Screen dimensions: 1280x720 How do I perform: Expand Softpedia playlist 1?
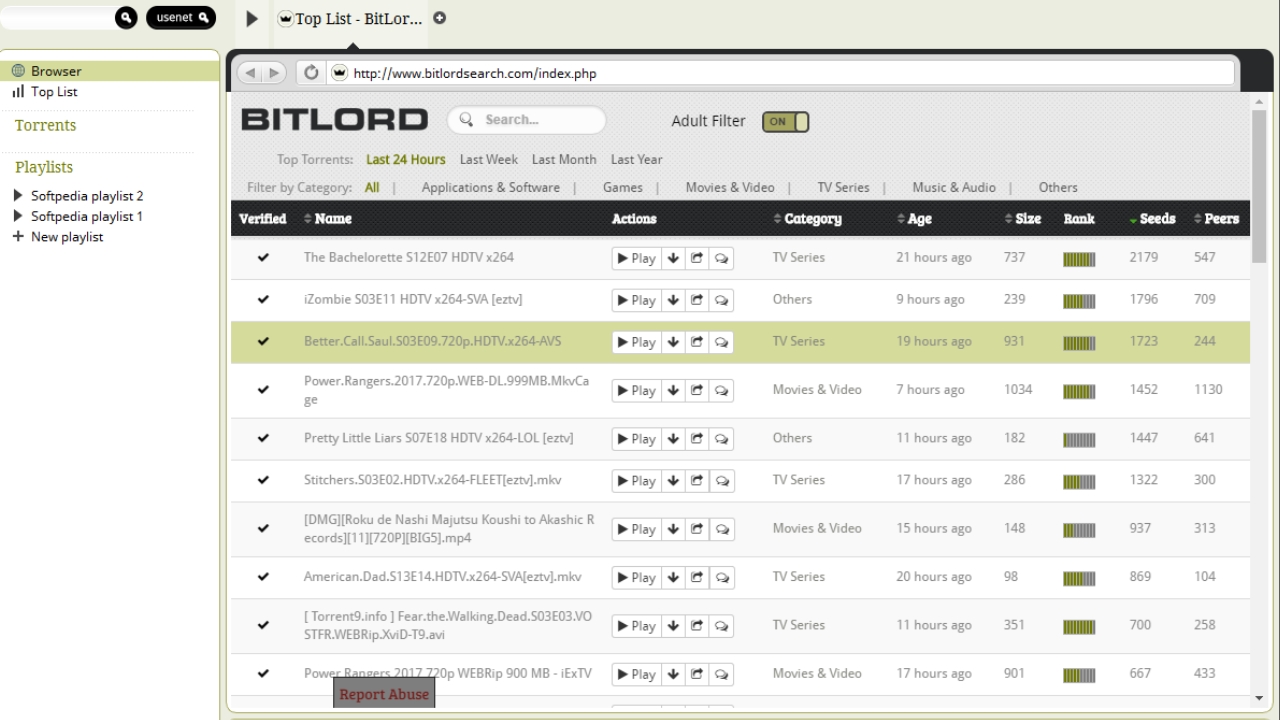18,216
